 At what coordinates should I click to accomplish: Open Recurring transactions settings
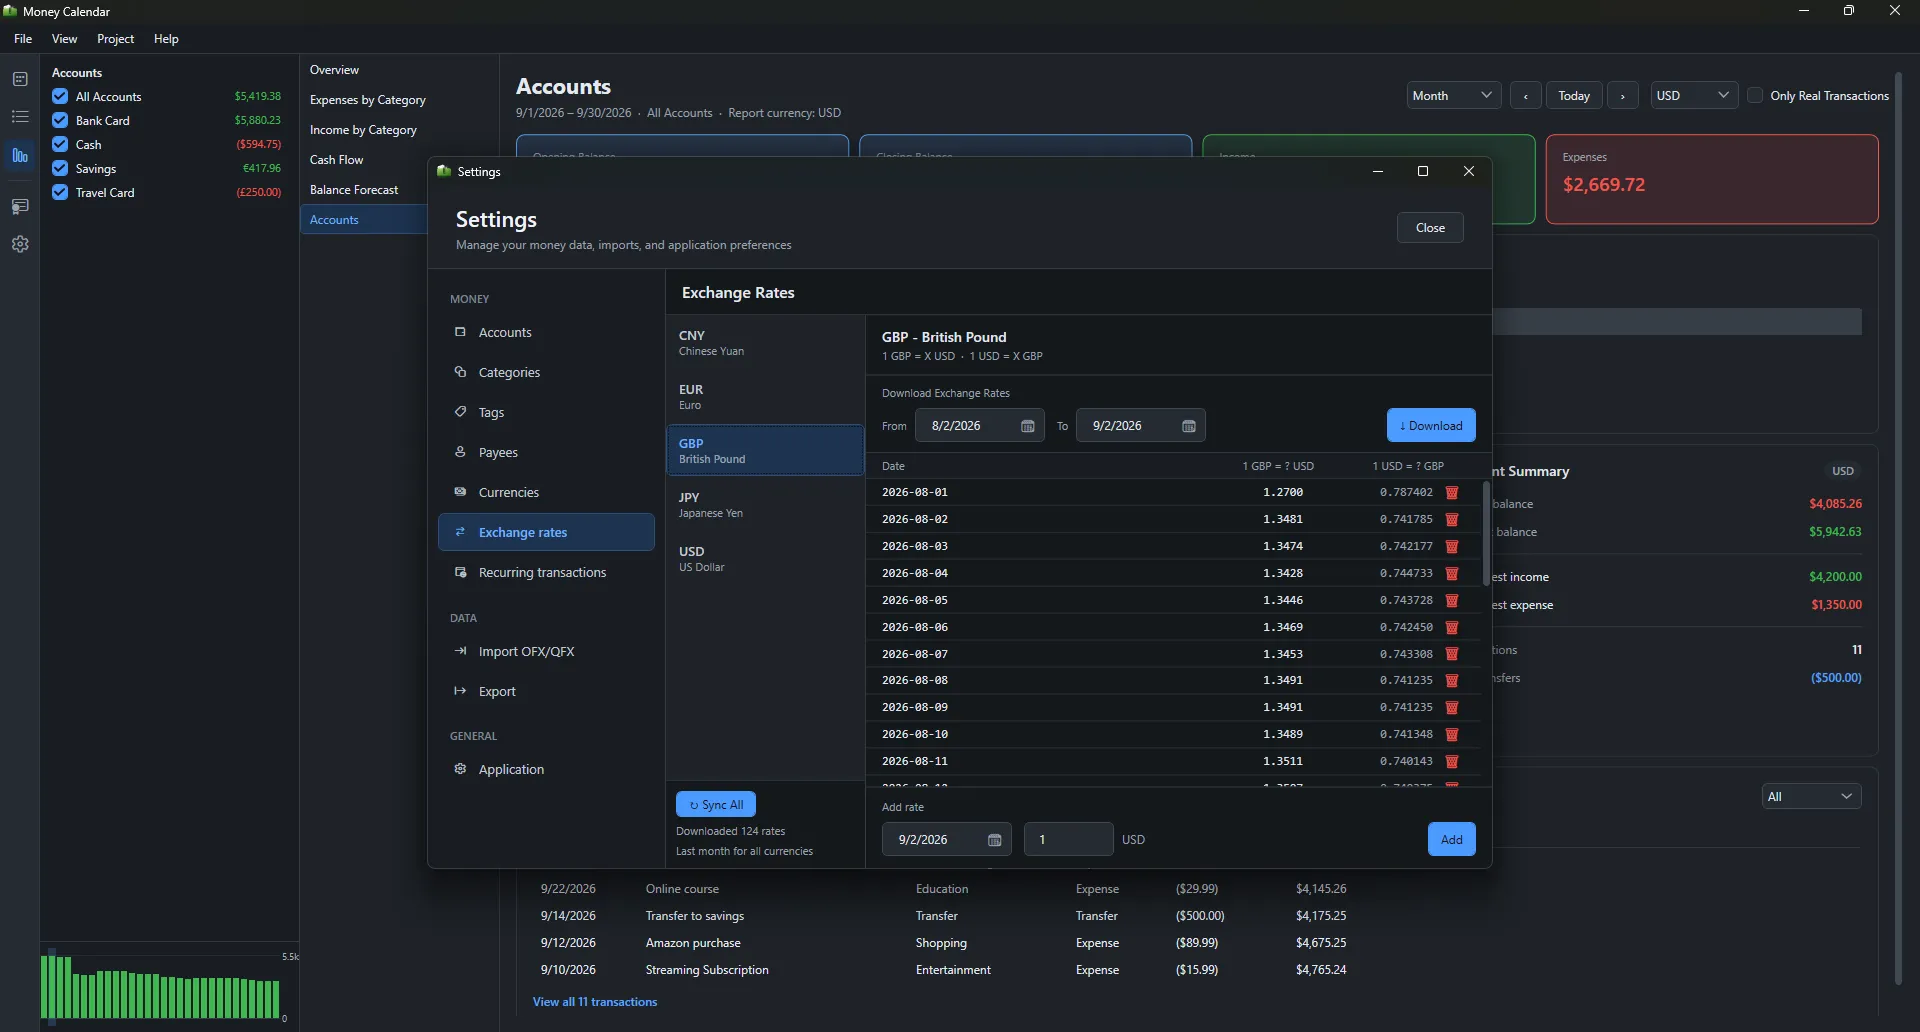(546, 572)
